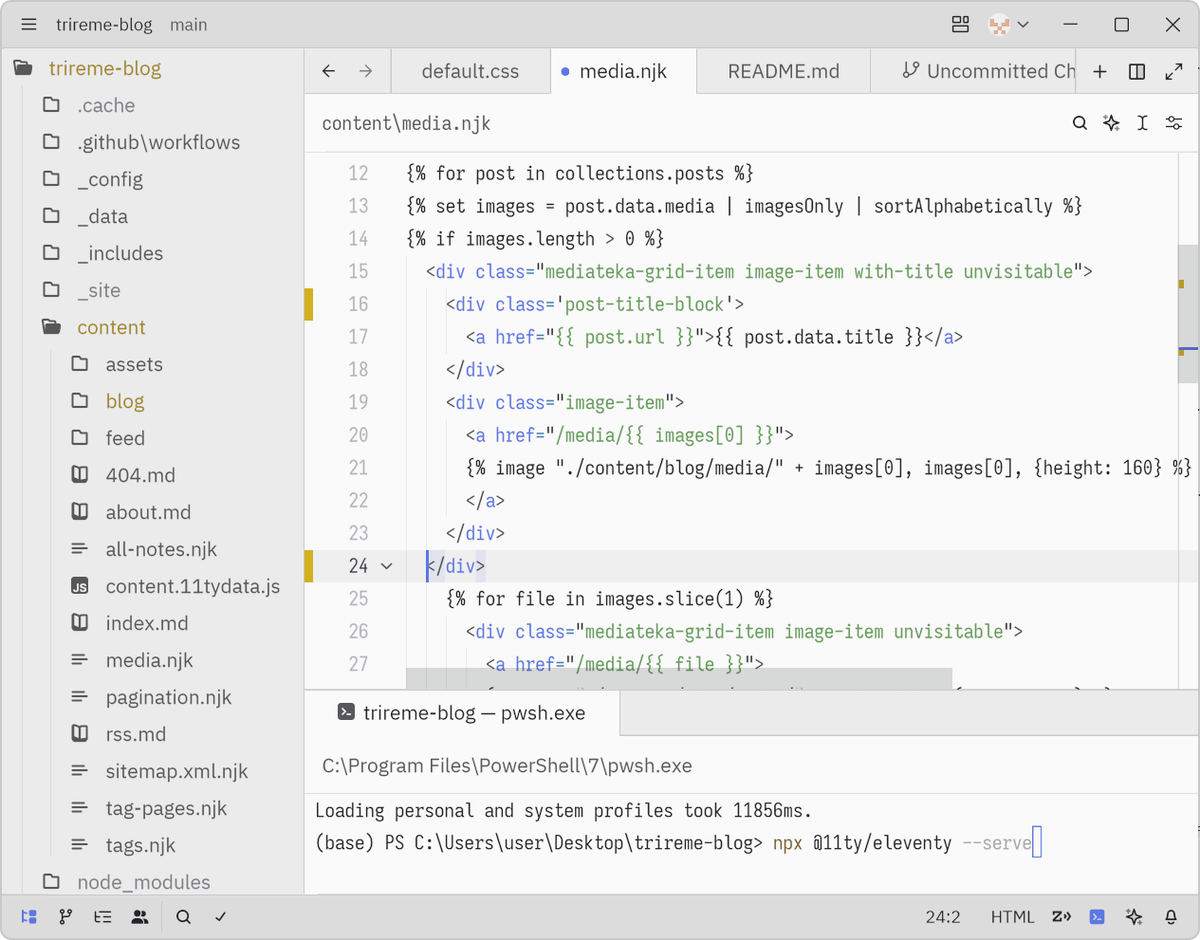The height and width of the screenshot is (940, 1200).
Task: Open the collaboration panel icon
Action: point(140,916)
